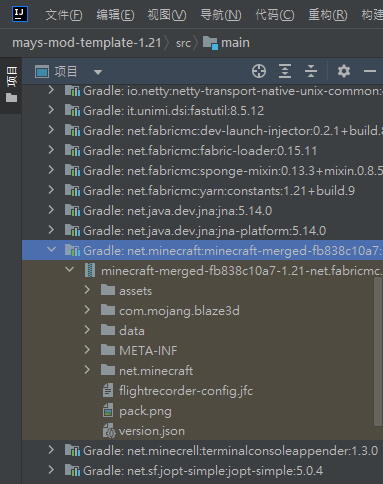Viewport: 383px width, 484px height.
Task: Click the com.mojang.blaze3d folder icon
Action: 108,310
